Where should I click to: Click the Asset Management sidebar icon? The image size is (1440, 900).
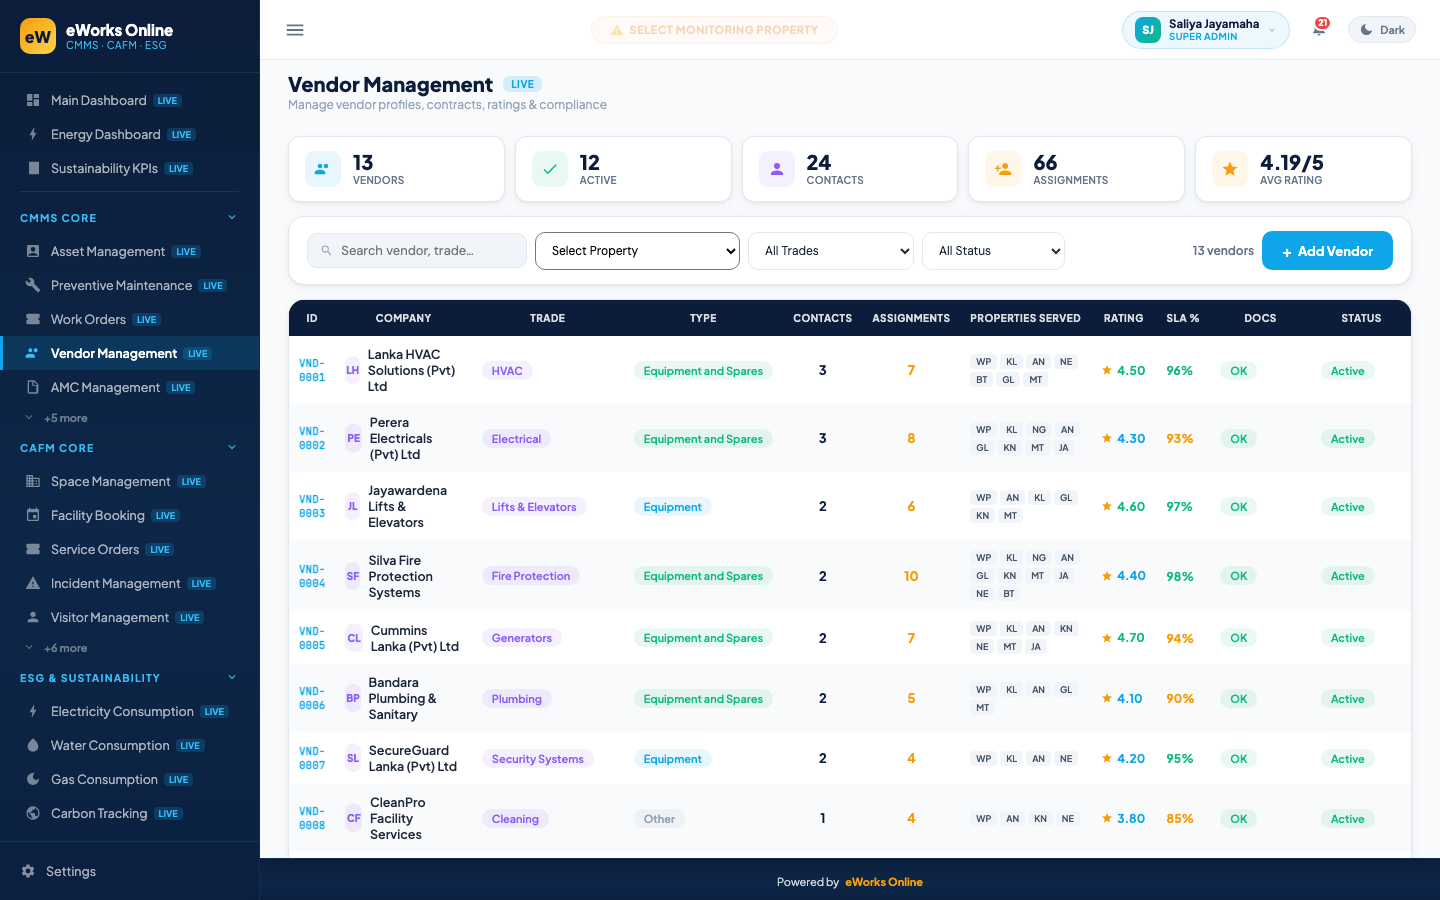point(33,251)
